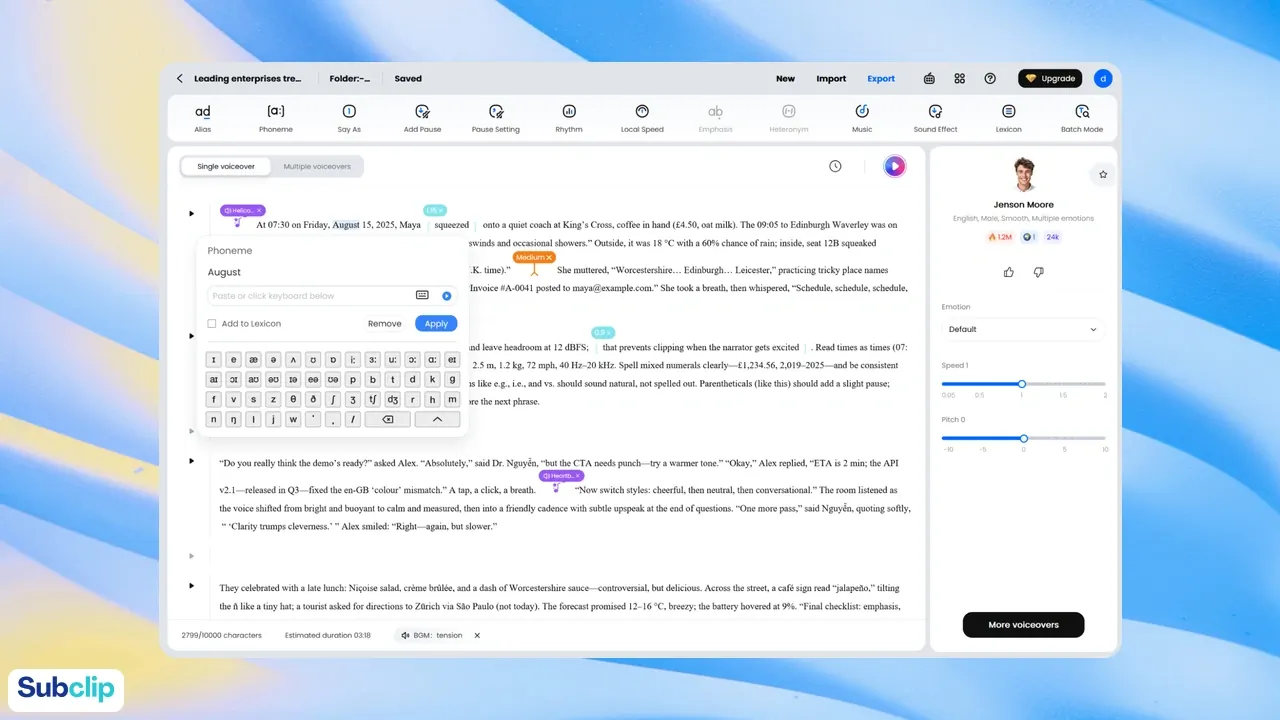Select the Single voiceover tab
This screenshot has width=1280, height=720.
click(226, 166)
